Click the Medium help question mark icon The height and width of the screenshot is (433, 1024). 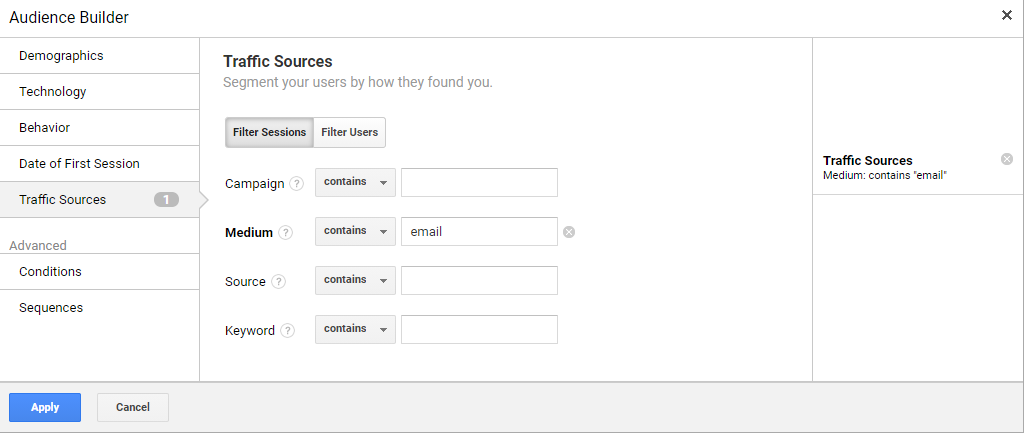coord(286,233)
